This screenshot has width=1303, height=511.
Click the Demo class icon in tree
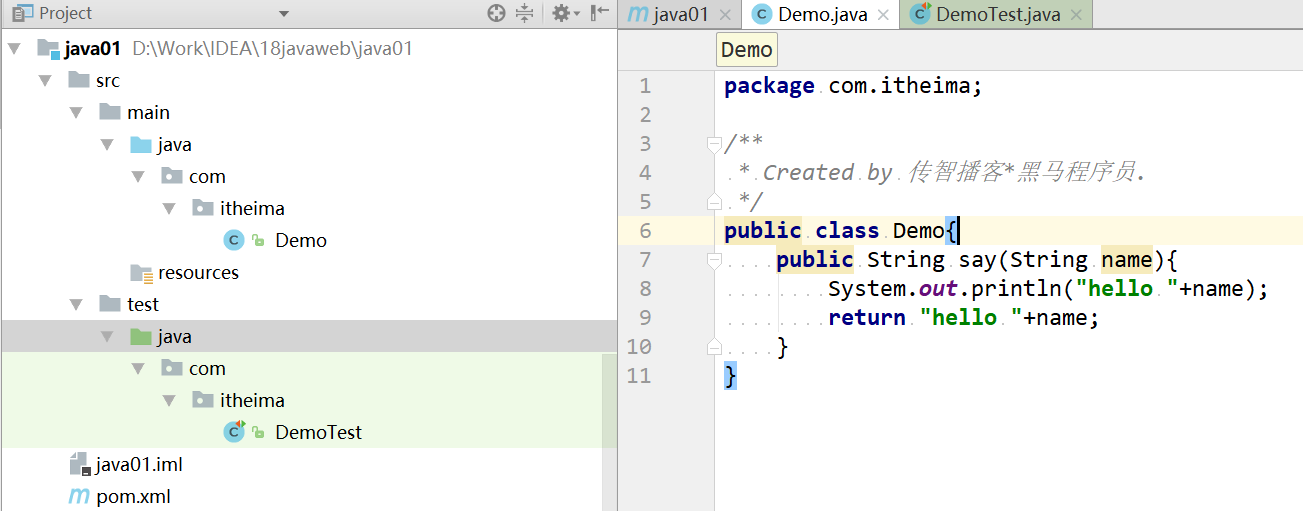tap(234, 240)
